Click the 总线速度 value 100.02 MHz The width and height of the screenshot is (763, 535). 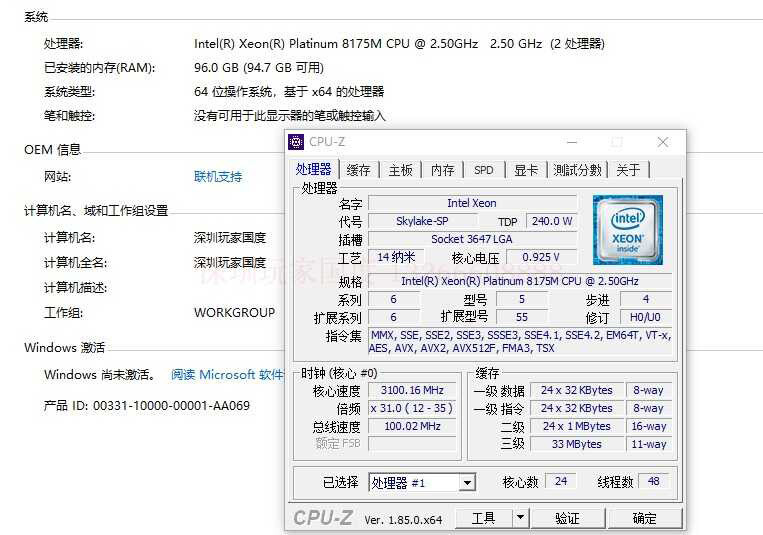click(412, 426)
